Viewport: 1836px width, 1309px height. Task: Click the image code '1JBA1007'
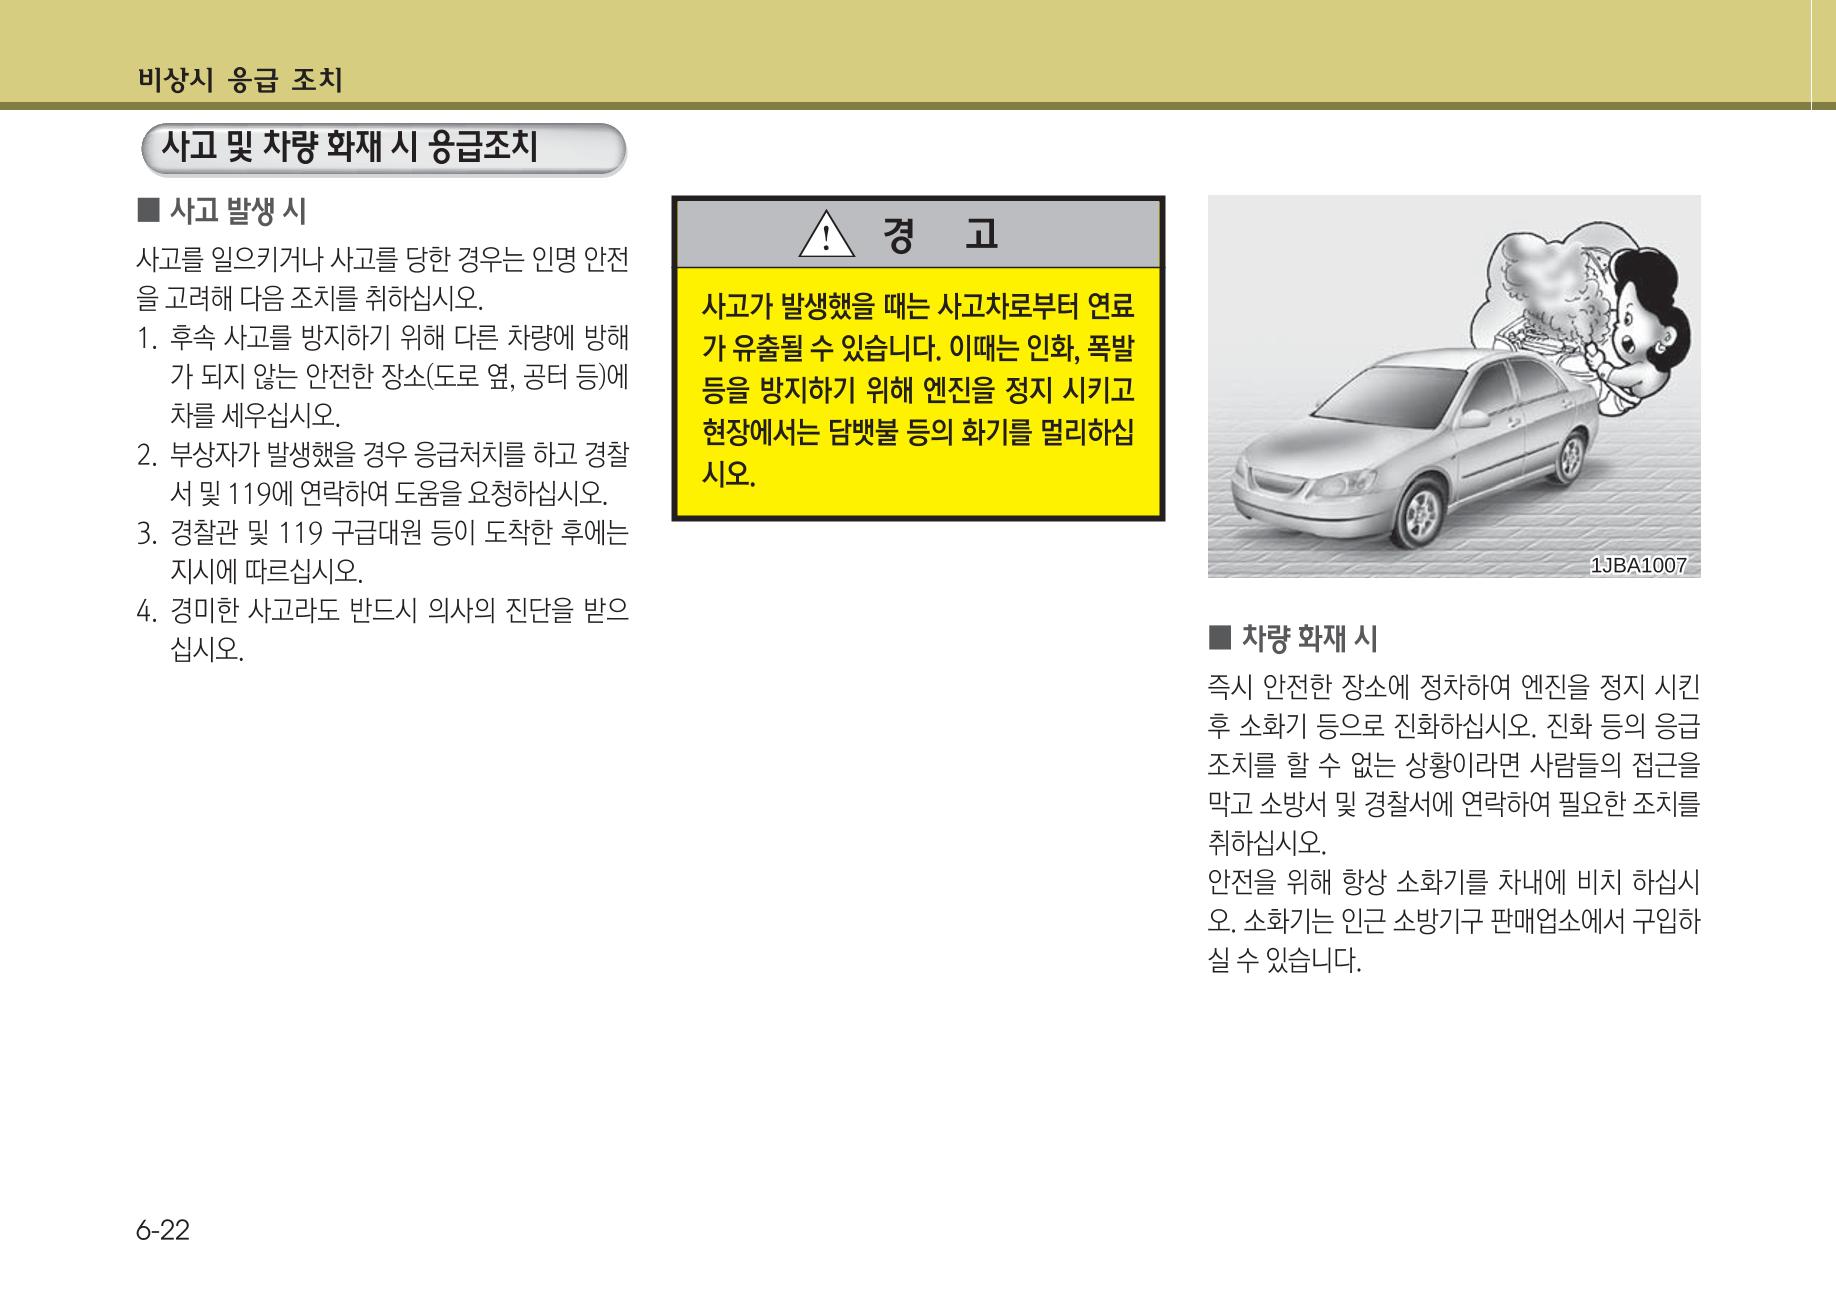[x=1638, y=565]
